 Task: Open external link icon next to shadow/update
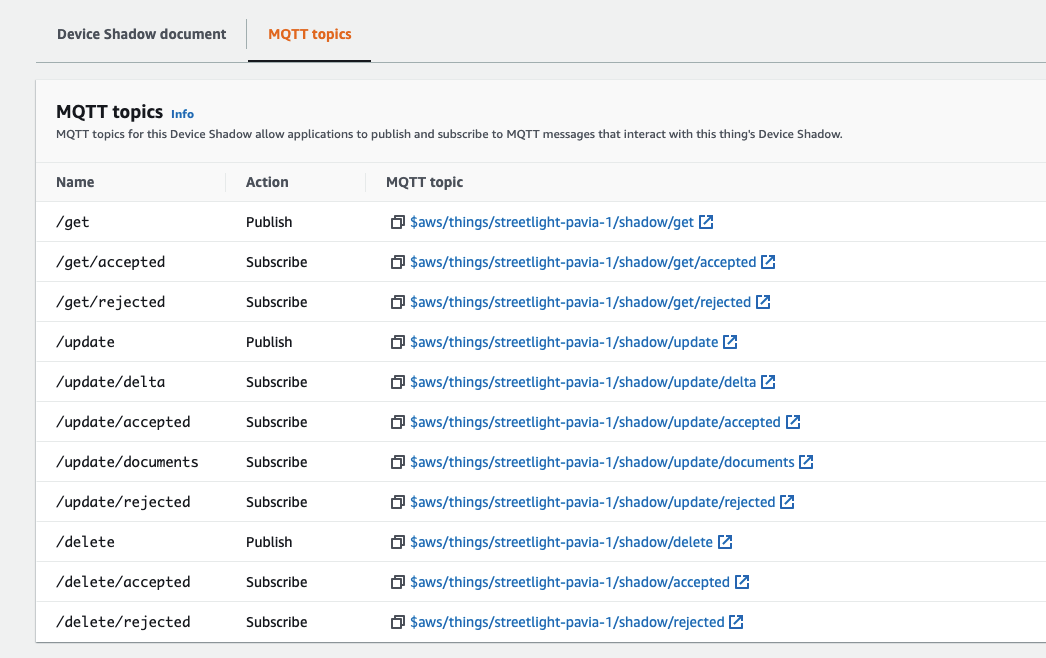click(x=730, y=342)
